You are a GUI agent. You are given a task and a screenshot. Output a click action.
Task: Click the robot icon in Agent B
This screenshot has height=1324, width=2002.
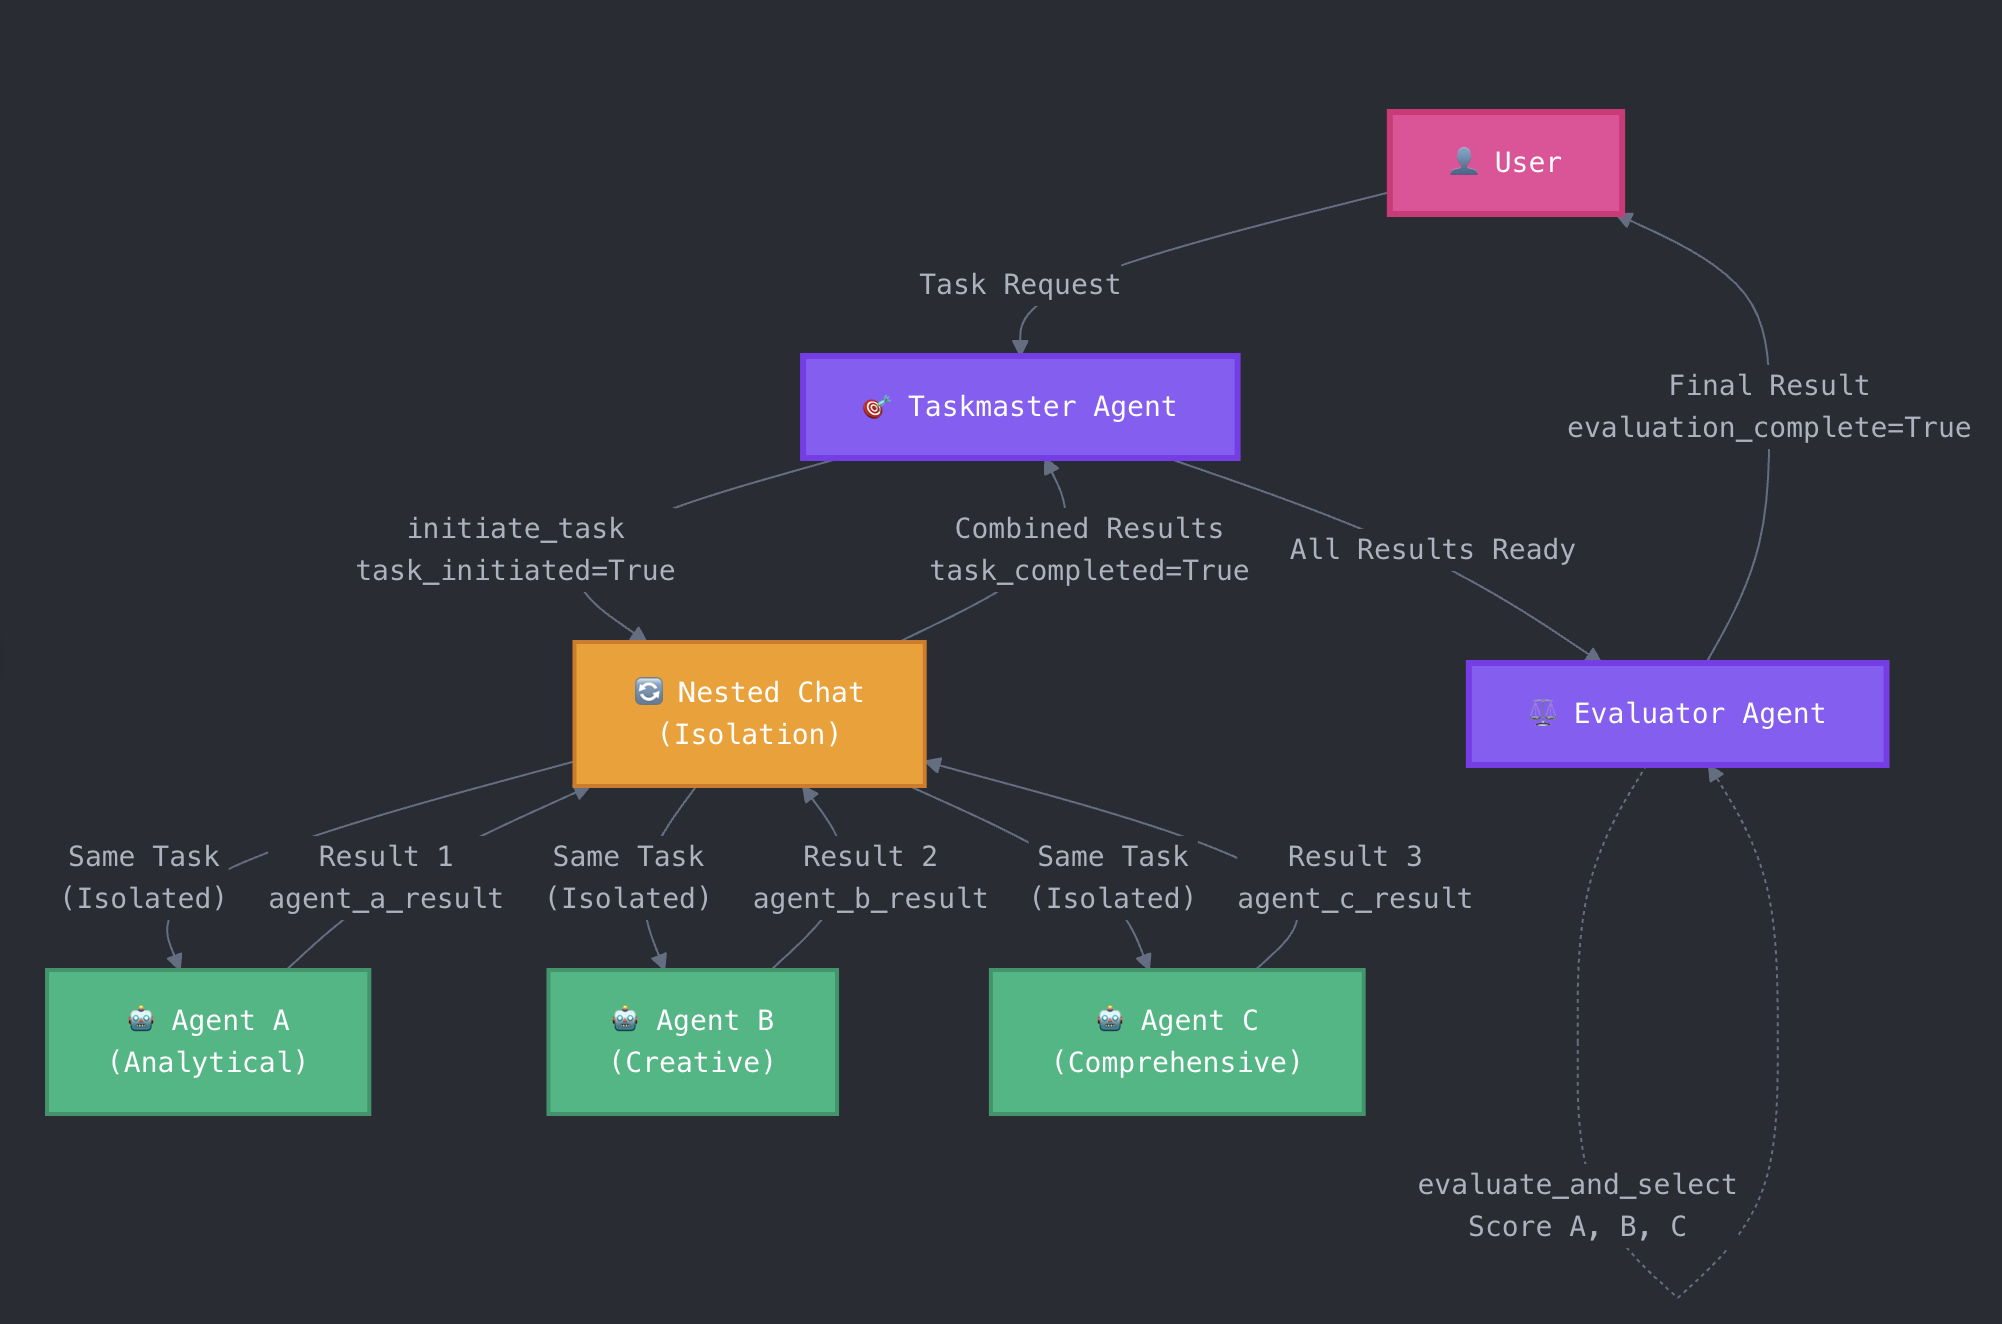[625, 1019]
